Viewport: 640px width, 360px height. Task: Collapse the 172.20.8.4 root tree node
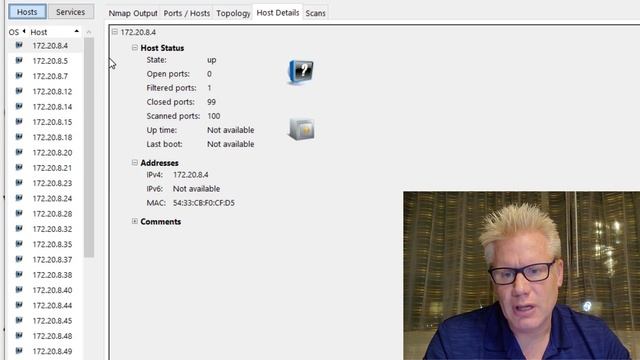[115, 32]
